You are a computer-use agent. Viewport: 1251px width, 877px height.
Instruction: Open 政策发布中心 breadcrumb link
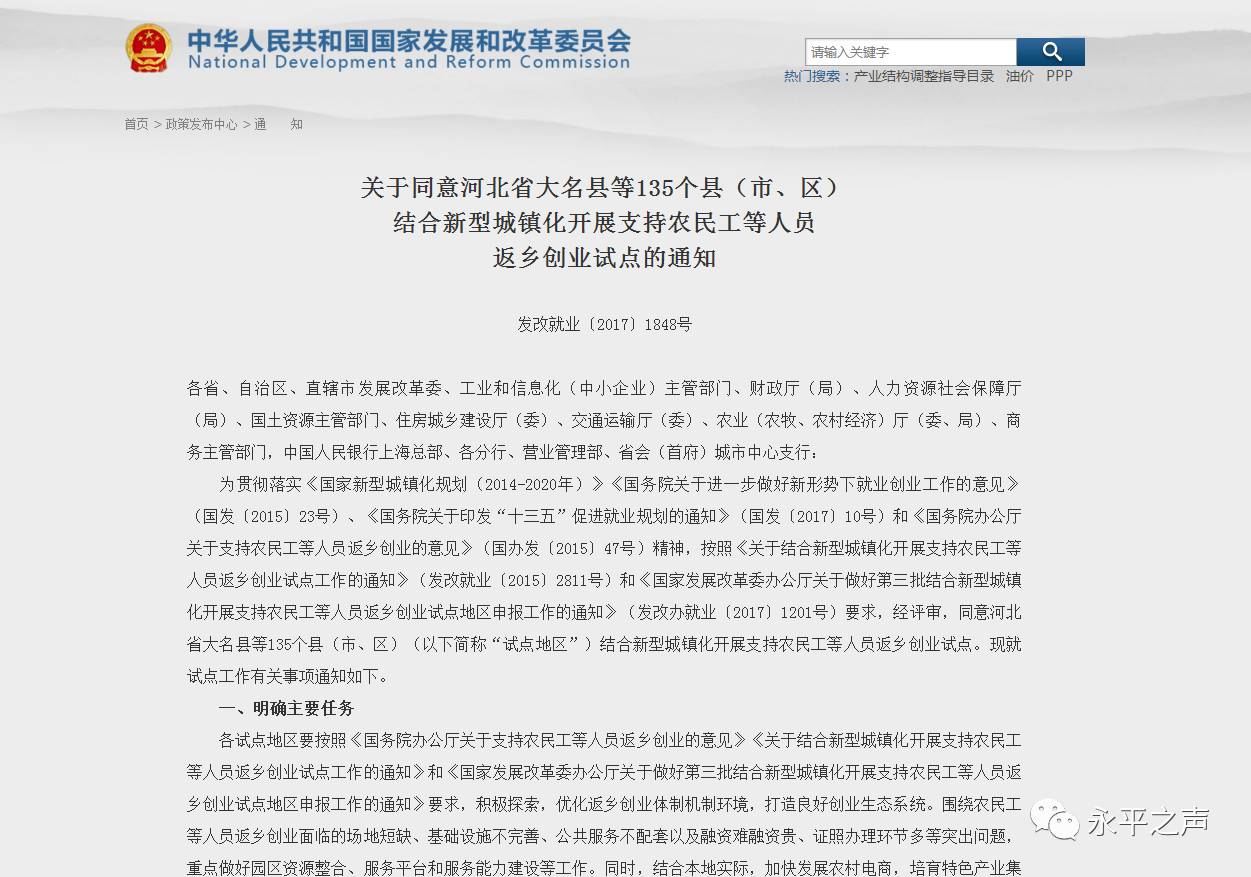[201, 124]
